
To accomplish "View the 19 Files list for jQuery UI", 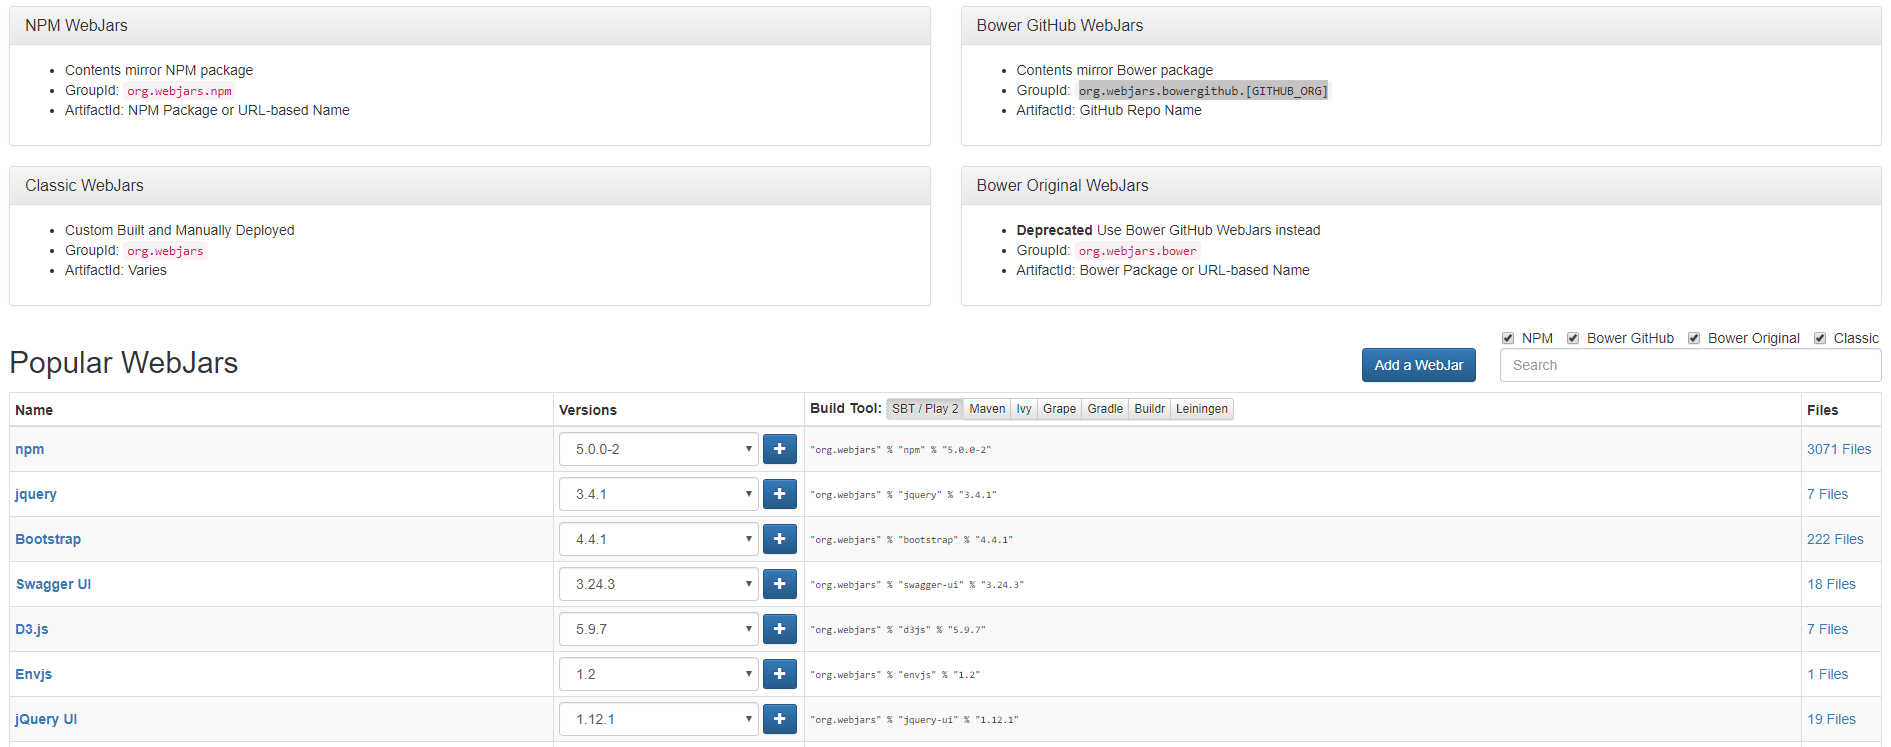I will pyautogui.click(x=1831, y=719).
